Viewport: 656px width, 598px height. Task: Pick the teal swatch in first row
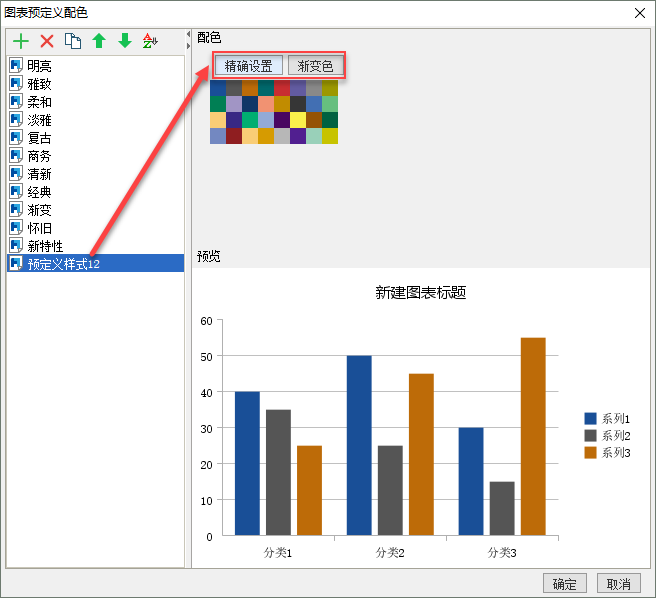pos(266,88)
